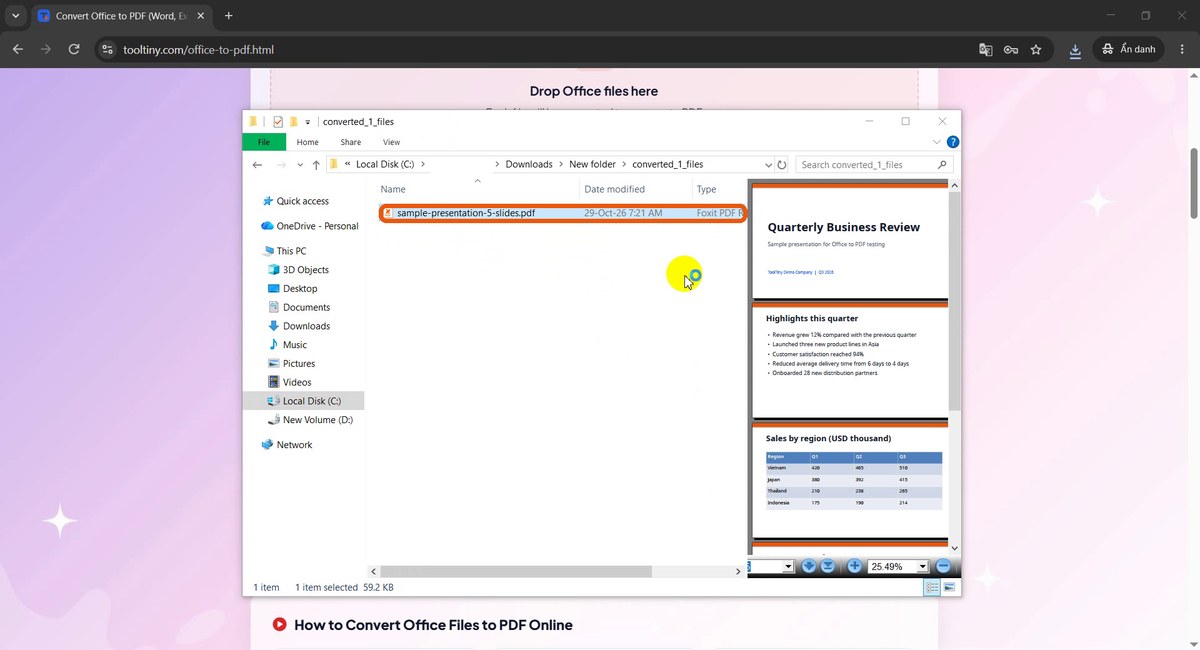Open the 3D Objects folder

click(x=298, y=270)
